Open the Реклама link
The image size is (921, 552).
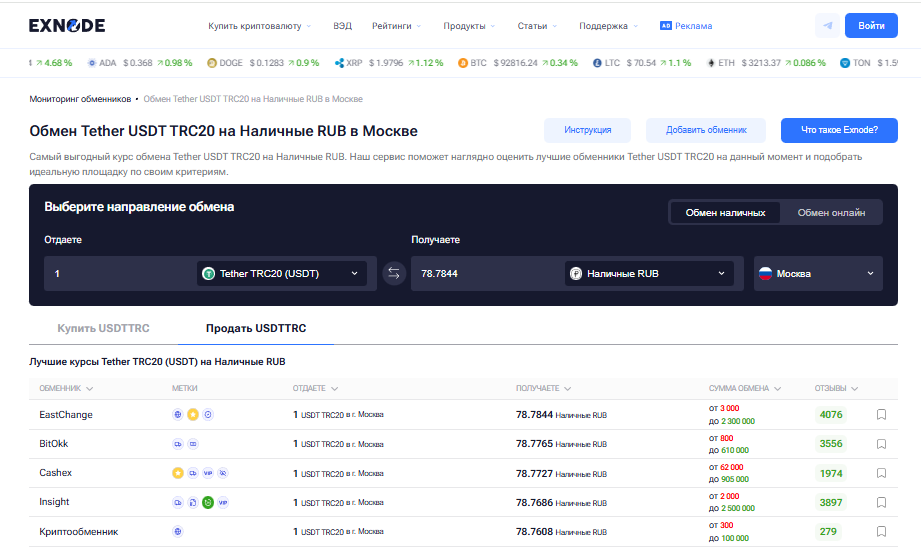pos(686,26)
